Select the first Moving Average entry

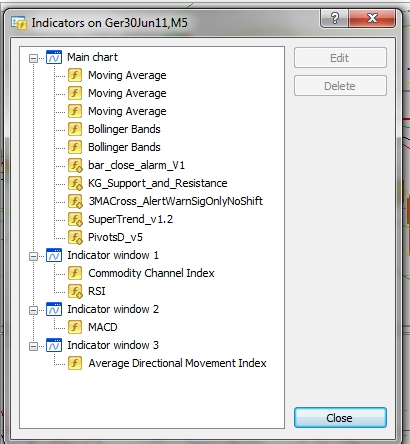click(127, 75)
